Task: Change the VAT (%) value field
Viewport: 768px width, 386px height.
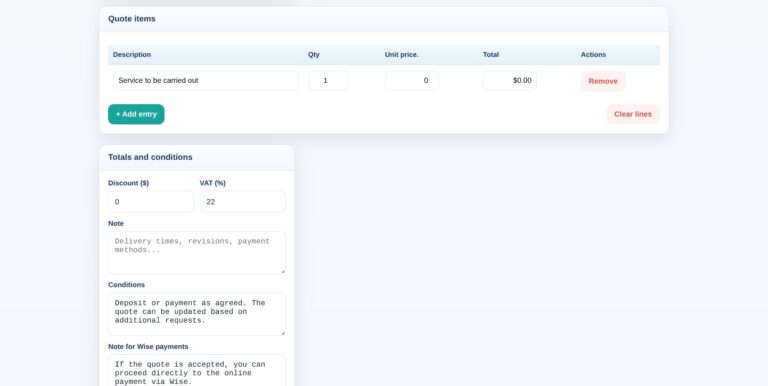Action: pyautogui.click(x=242, y=202)
